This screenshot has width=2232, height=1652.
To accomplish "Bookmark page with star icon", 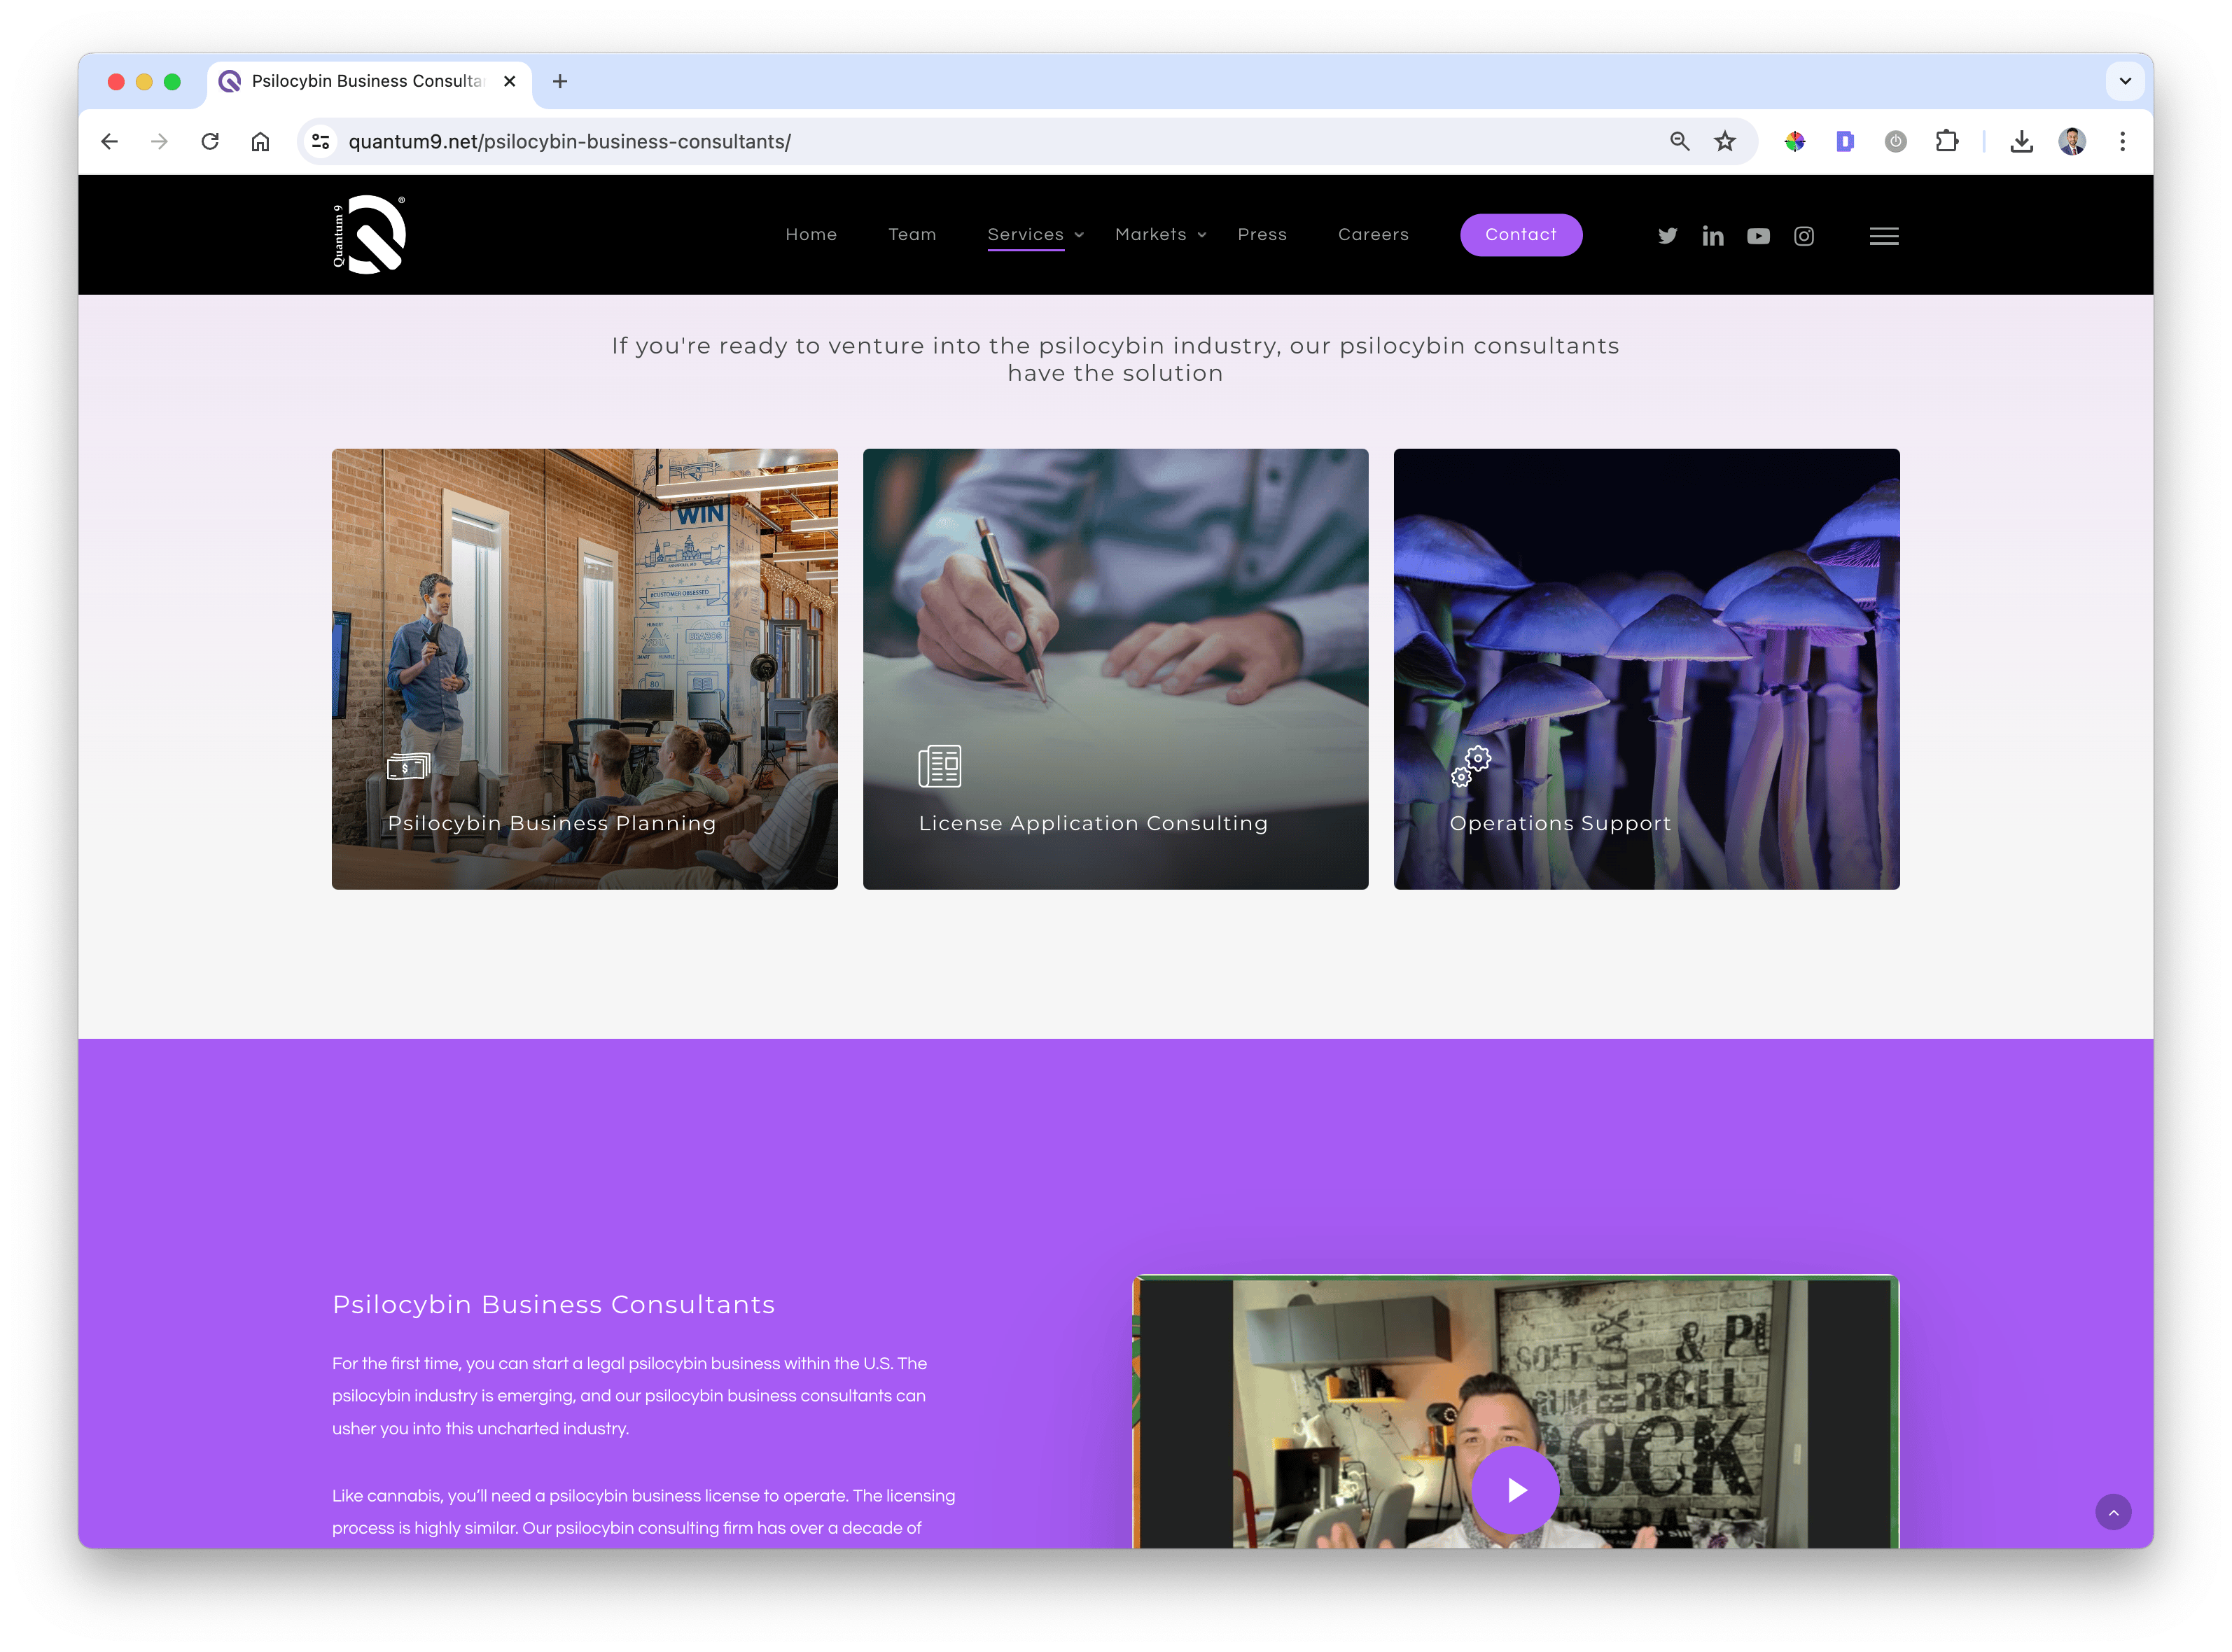I will pyautogui.click(x=1725, y=142).
